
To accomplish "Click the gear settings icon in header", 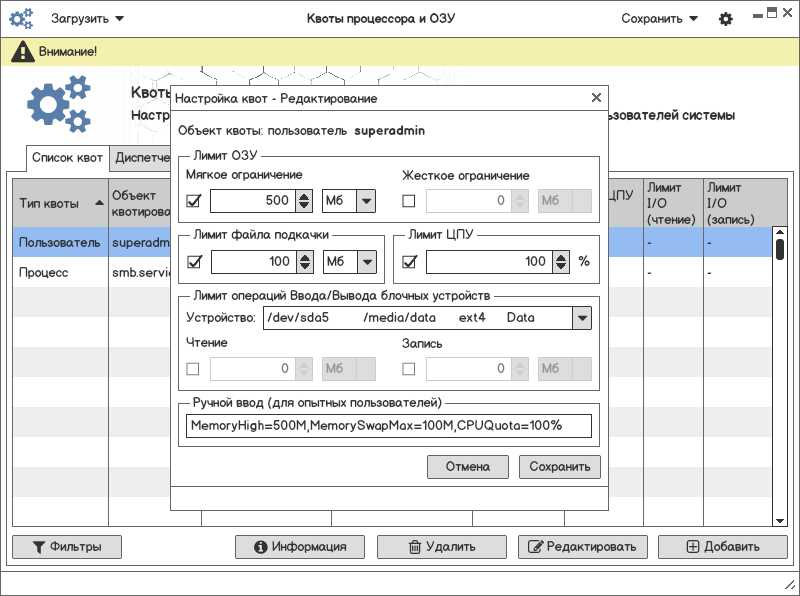I will [x=726, y=19].
